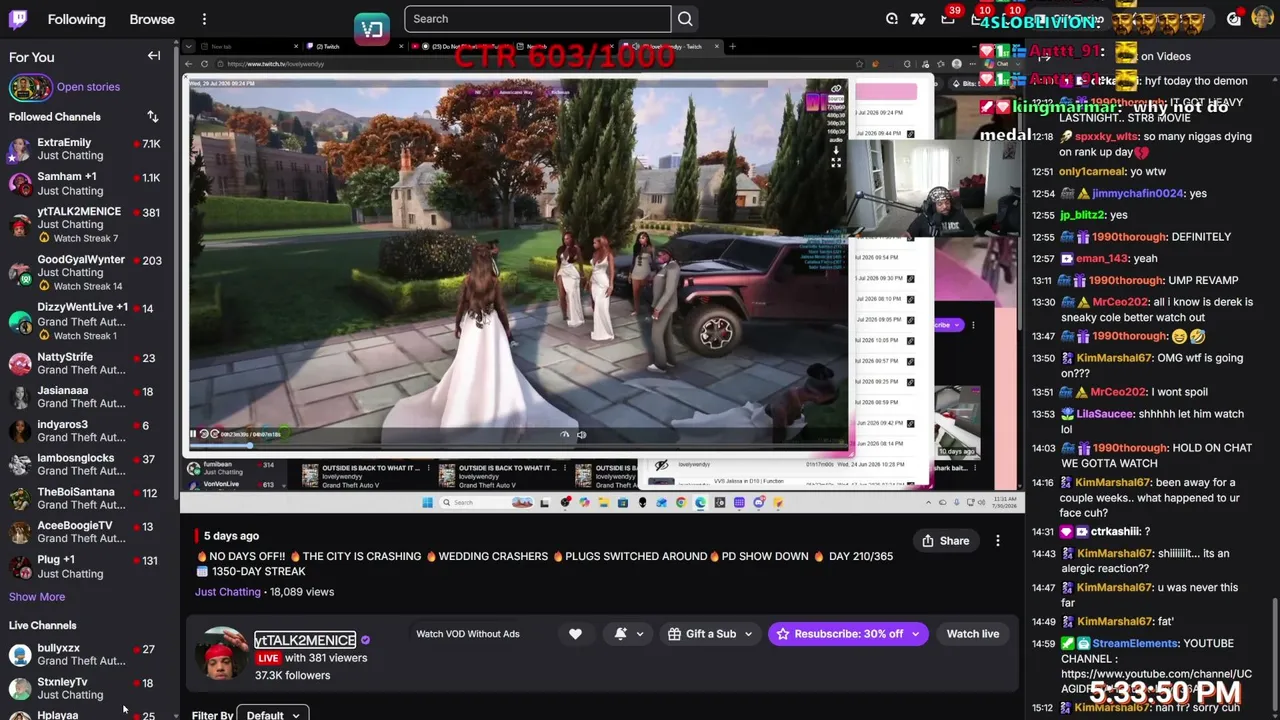Click Watch VOD Without Ads button
The width and height of the screenshot is (1280, 720).
point(468,634)
